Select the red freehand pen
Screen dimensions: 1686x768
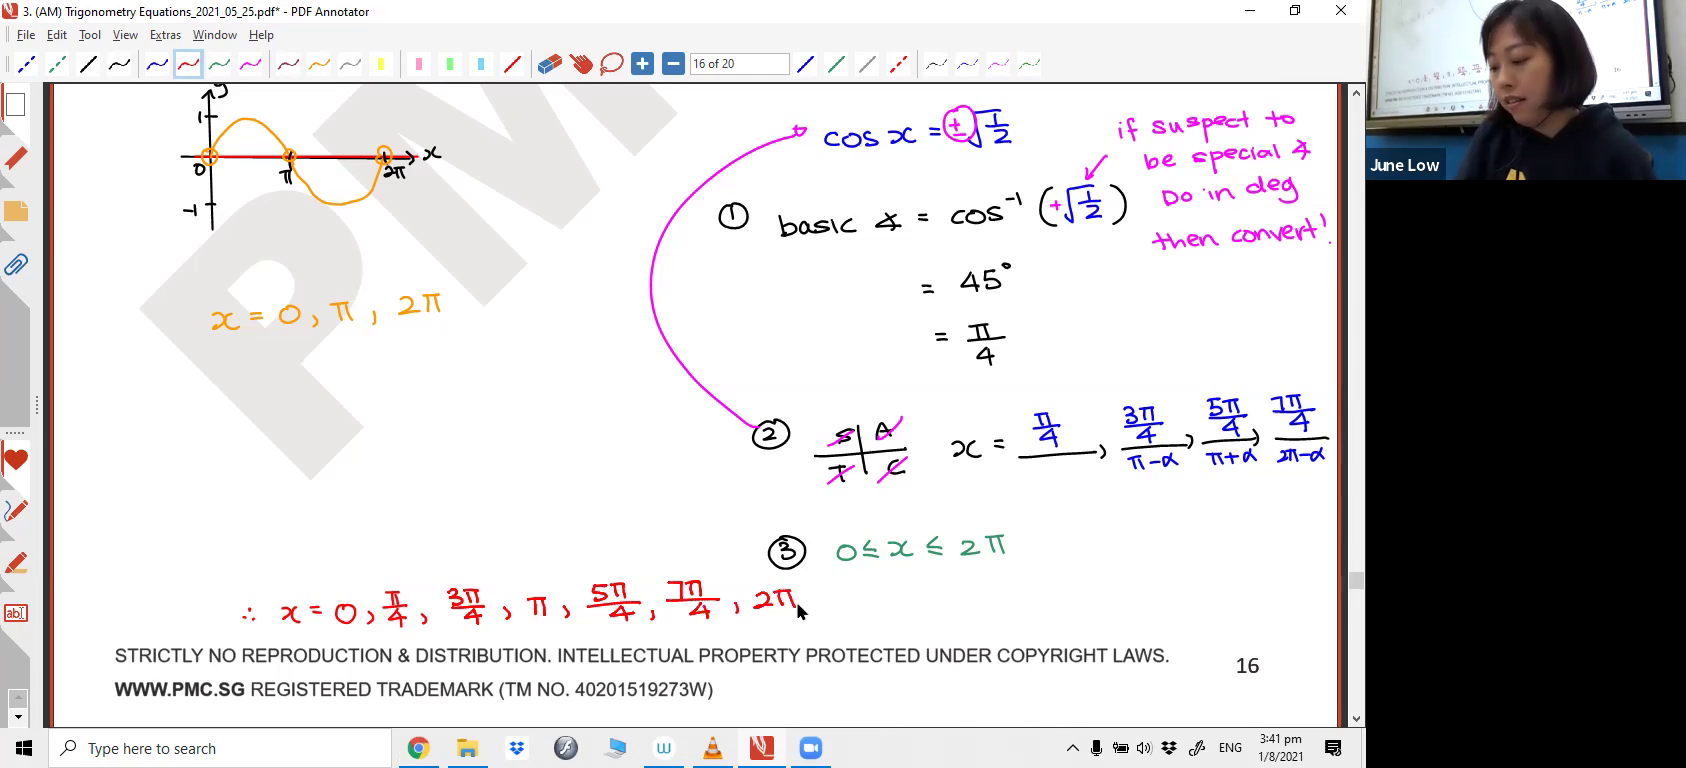pos(188,65)
